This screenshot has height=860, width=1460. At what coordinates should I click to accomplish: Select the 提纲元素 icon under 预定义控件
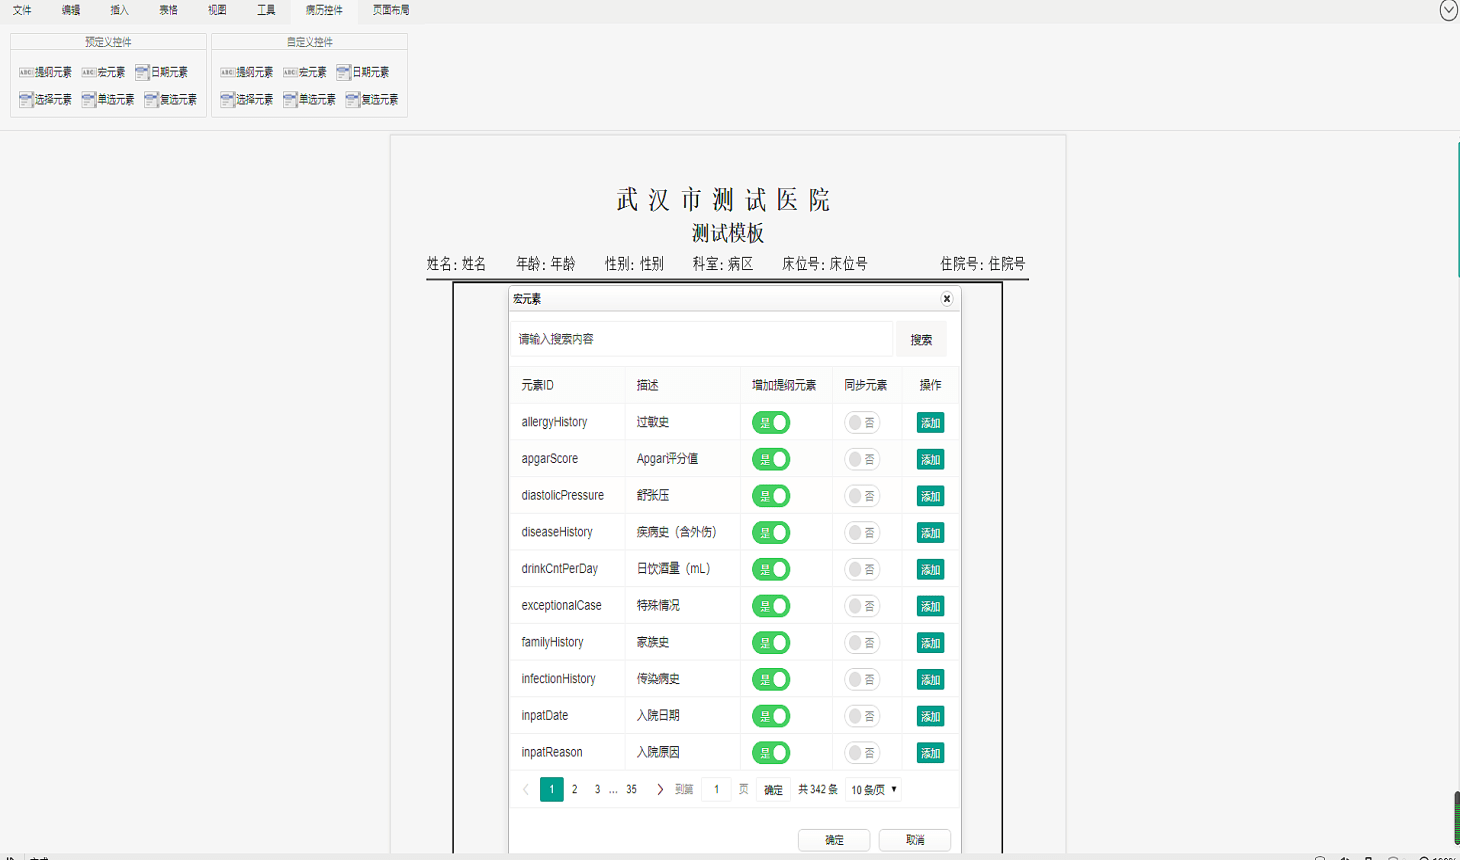(x=44, y=71)
